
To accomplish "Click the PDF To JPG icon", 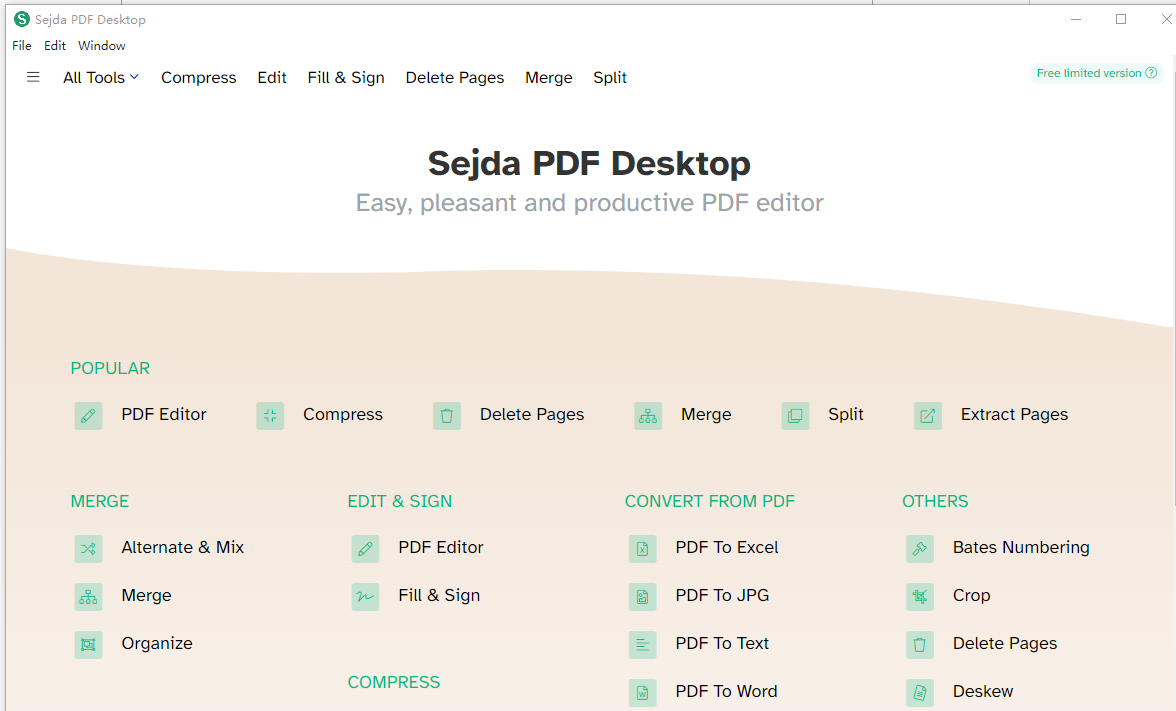I will click(x=643, y=597).
